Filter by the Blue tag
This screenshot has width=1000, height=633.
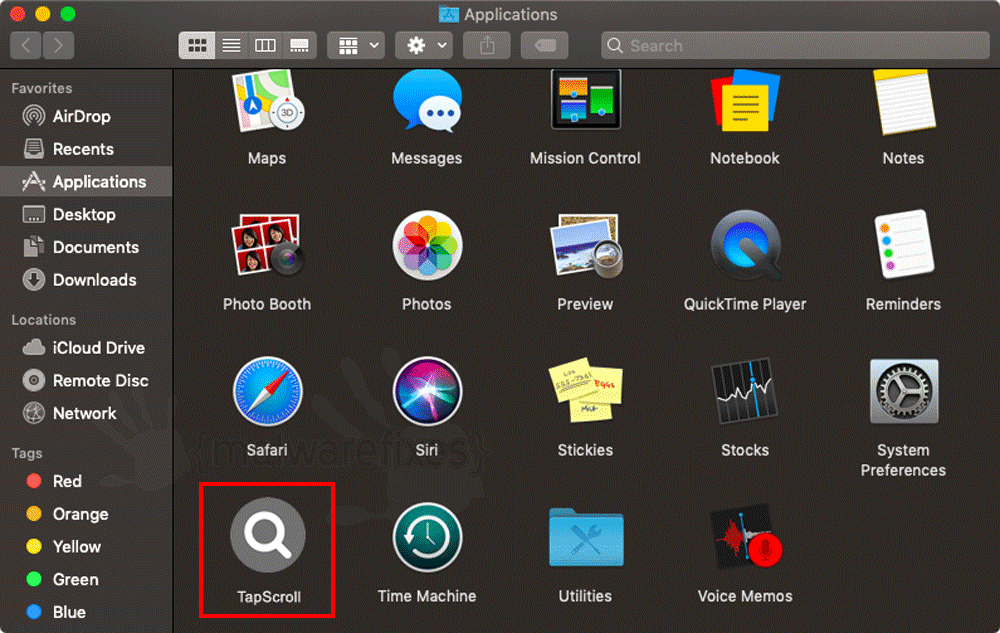(x=86, y=612)
